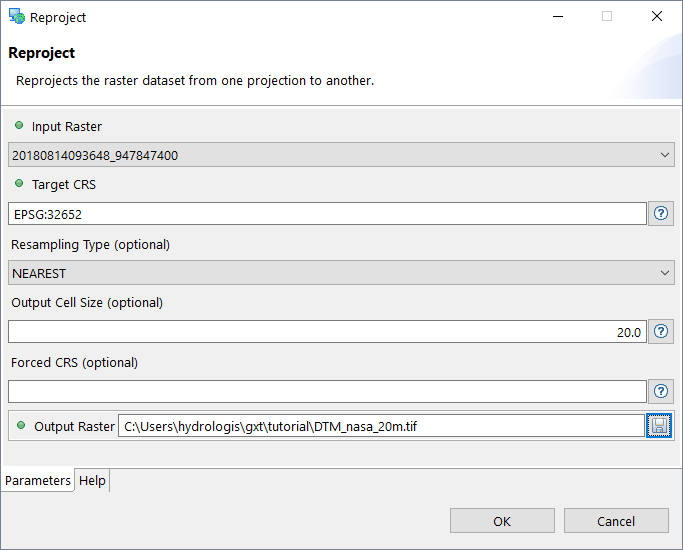Focus the Output Cell Size field

pos(327,332)
